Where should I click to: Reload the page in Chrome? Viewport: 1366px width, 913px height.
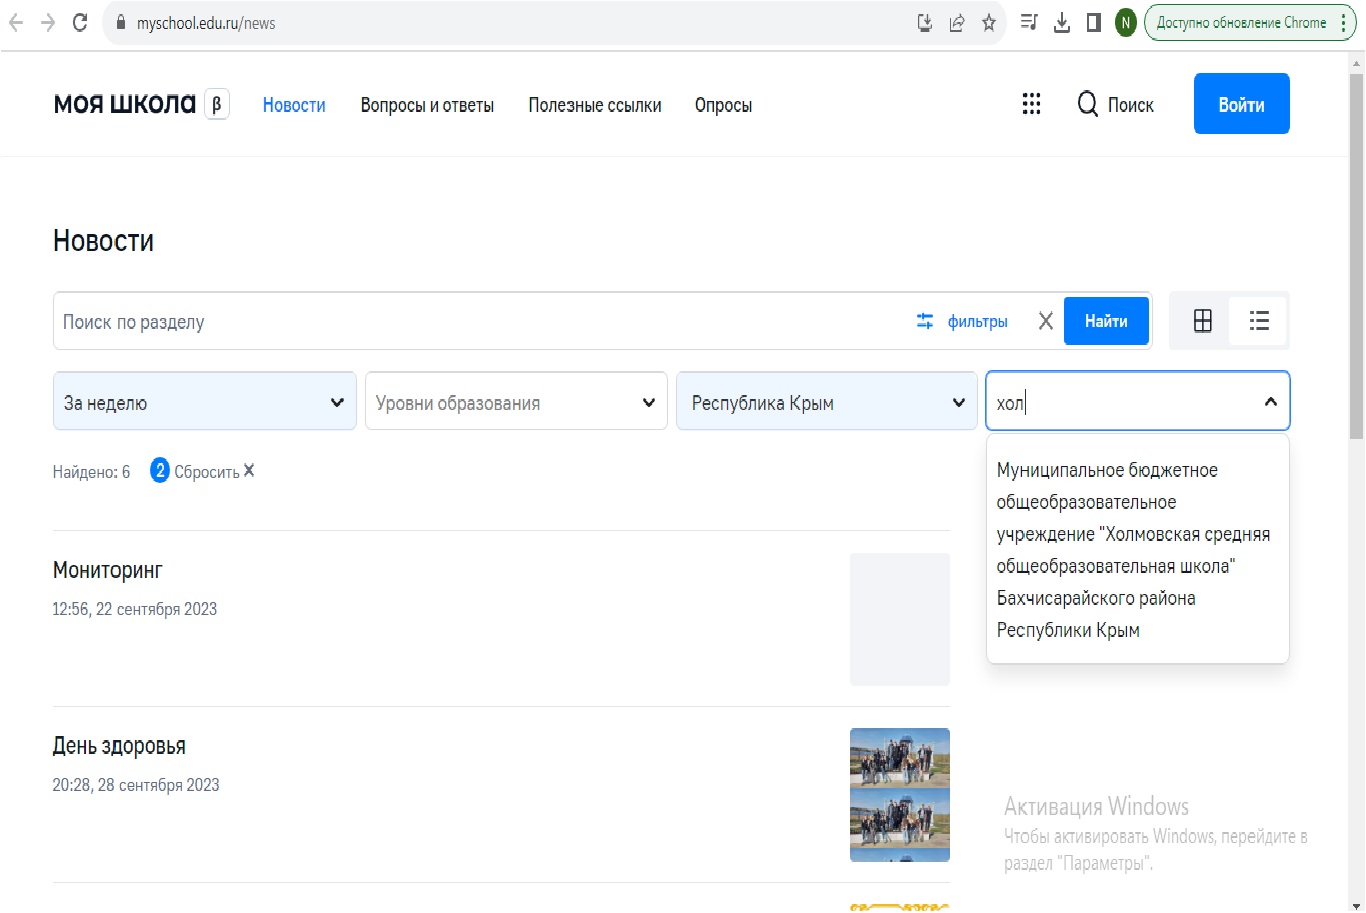tap(80, 22)
